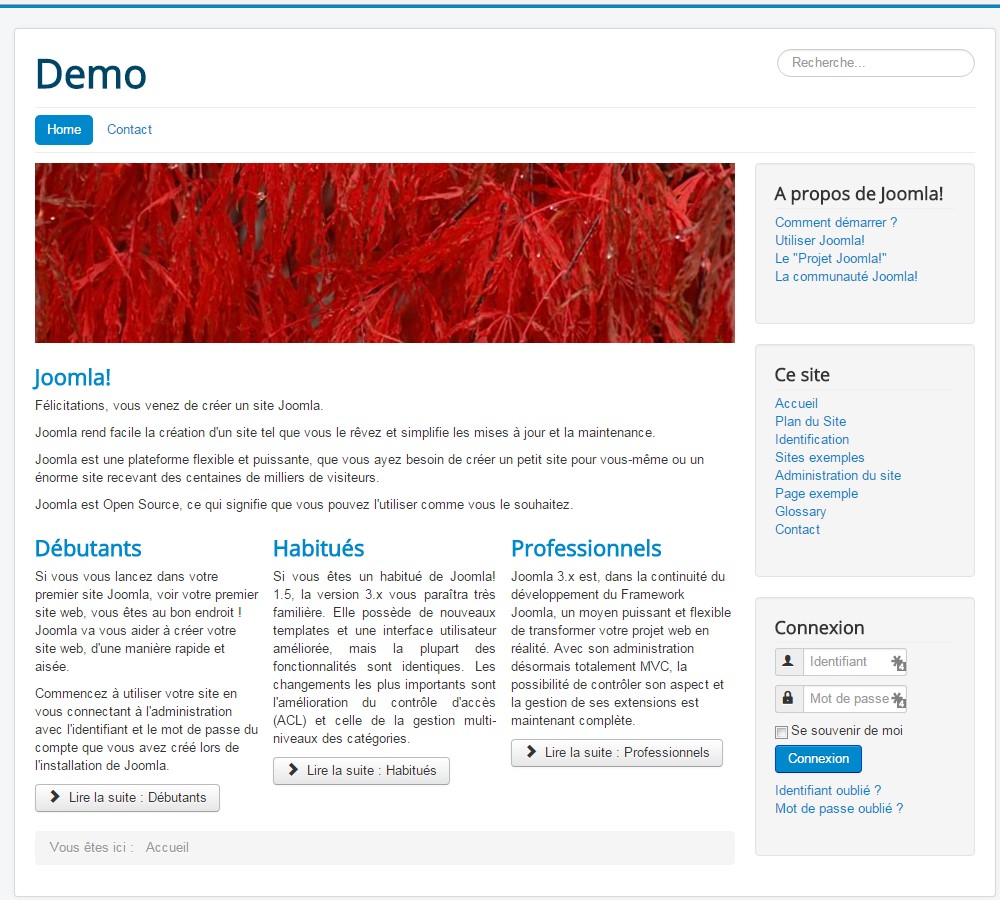The image size is (1000, 900).
Task: Click the A propos de Joomla! heading
Action: [x=858, y=194]
